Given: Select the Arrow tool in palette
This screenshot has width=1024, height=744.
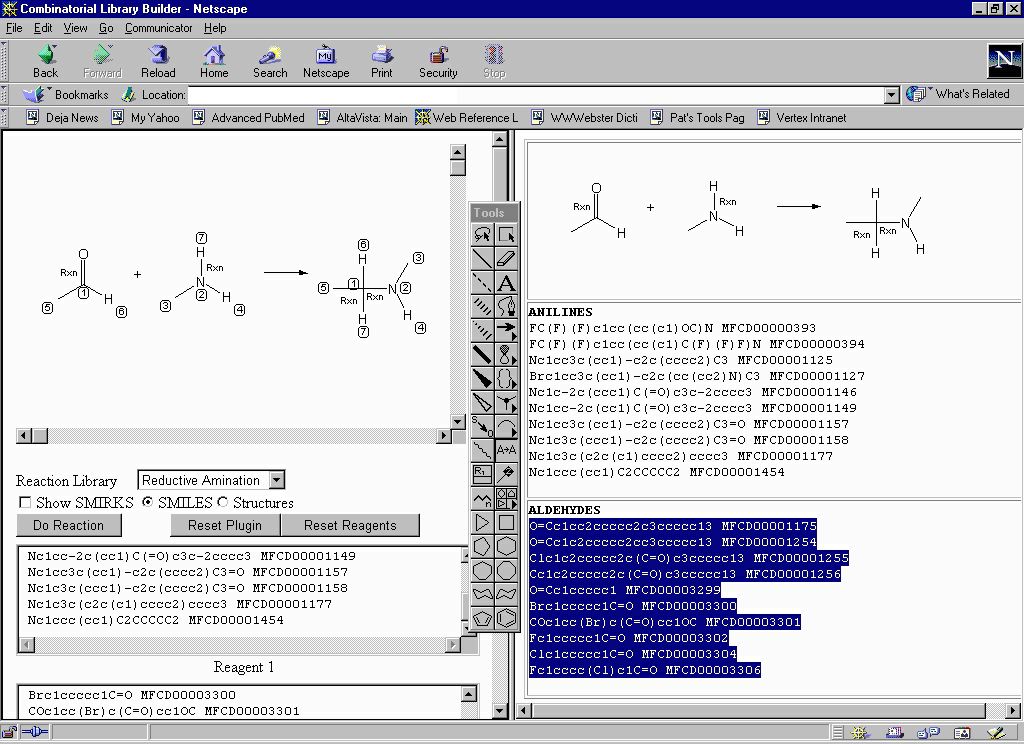Looking at the screenshot, I should (506, 331).
